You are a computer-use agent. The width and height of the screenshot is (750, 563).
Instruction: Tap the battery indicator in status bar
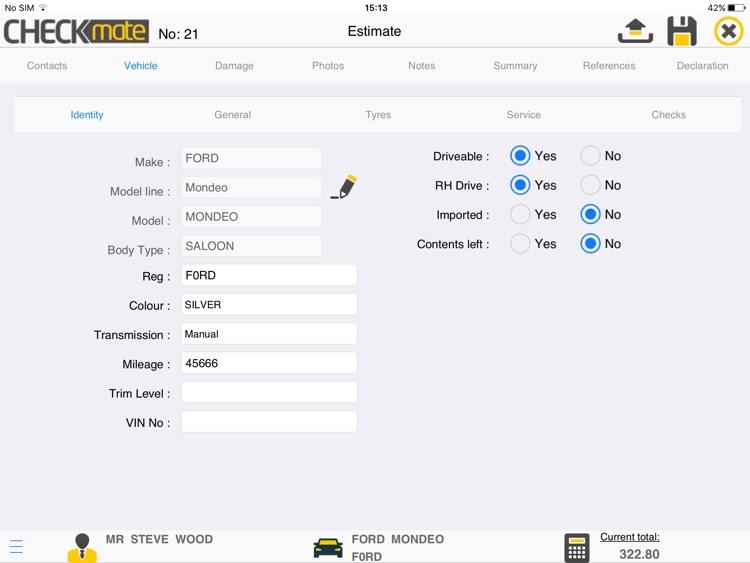click(737, 8)
